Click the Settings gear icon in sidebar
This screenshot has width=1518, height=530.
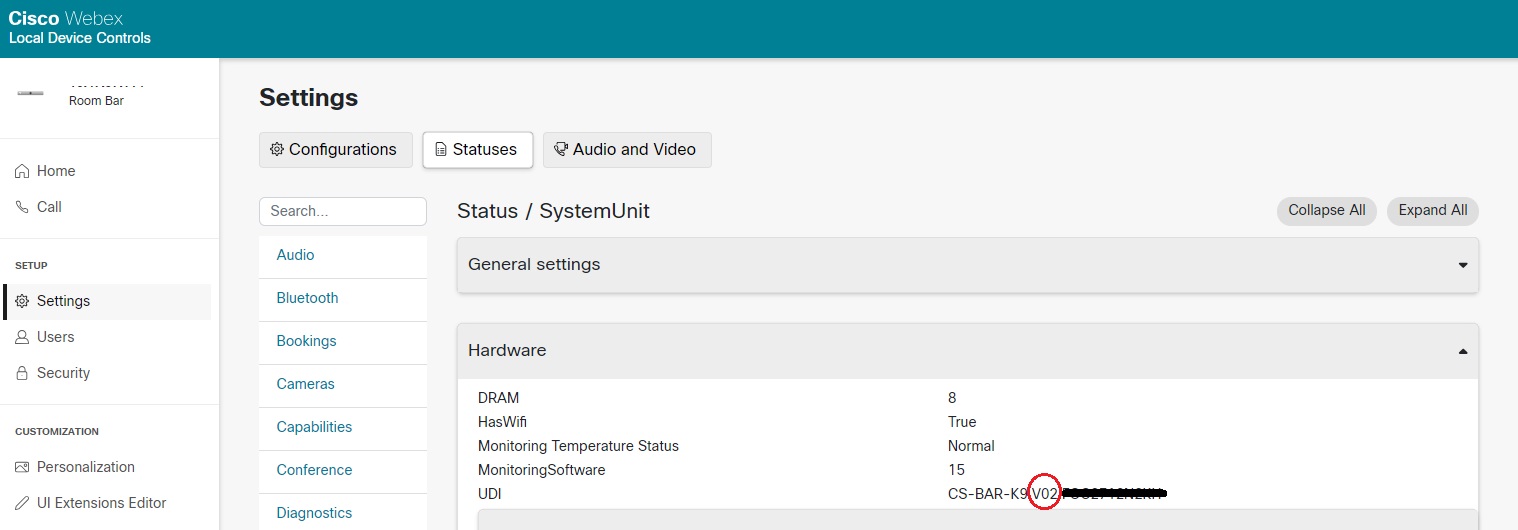tap(22, 301)
